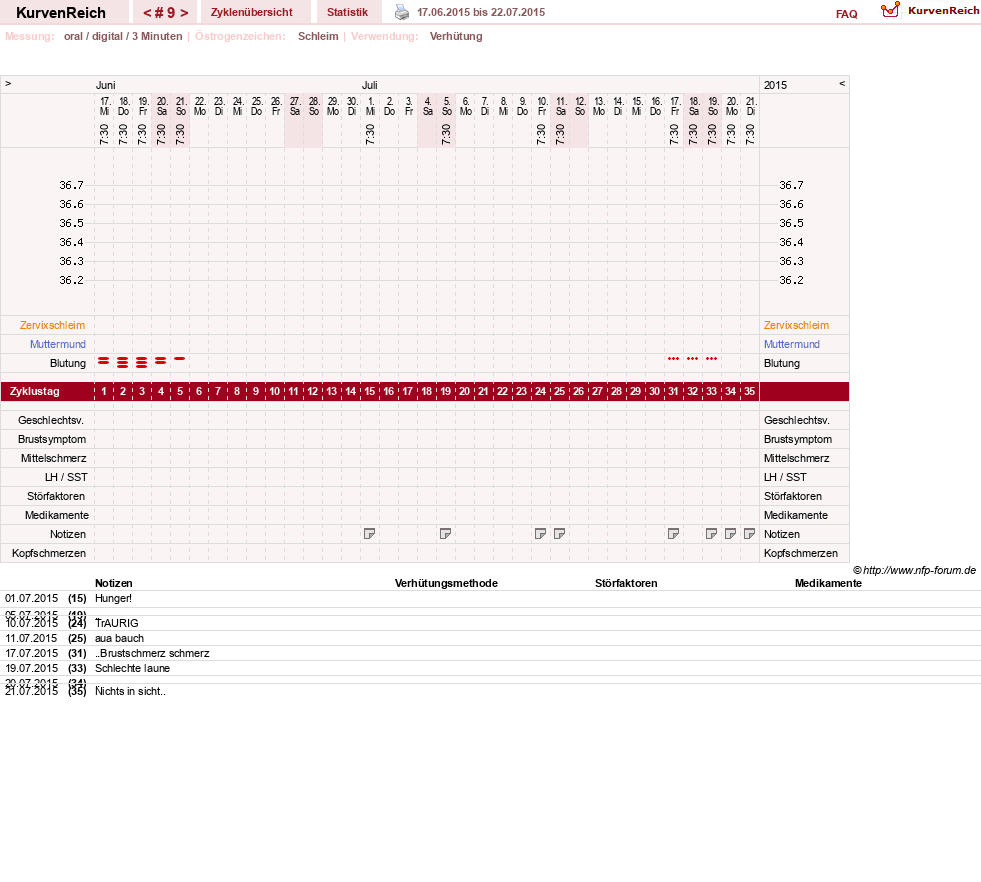This screenshot has width=981, height=882.
Task: Go to next cycle with right arrow
Action: [x=184, y=13]
